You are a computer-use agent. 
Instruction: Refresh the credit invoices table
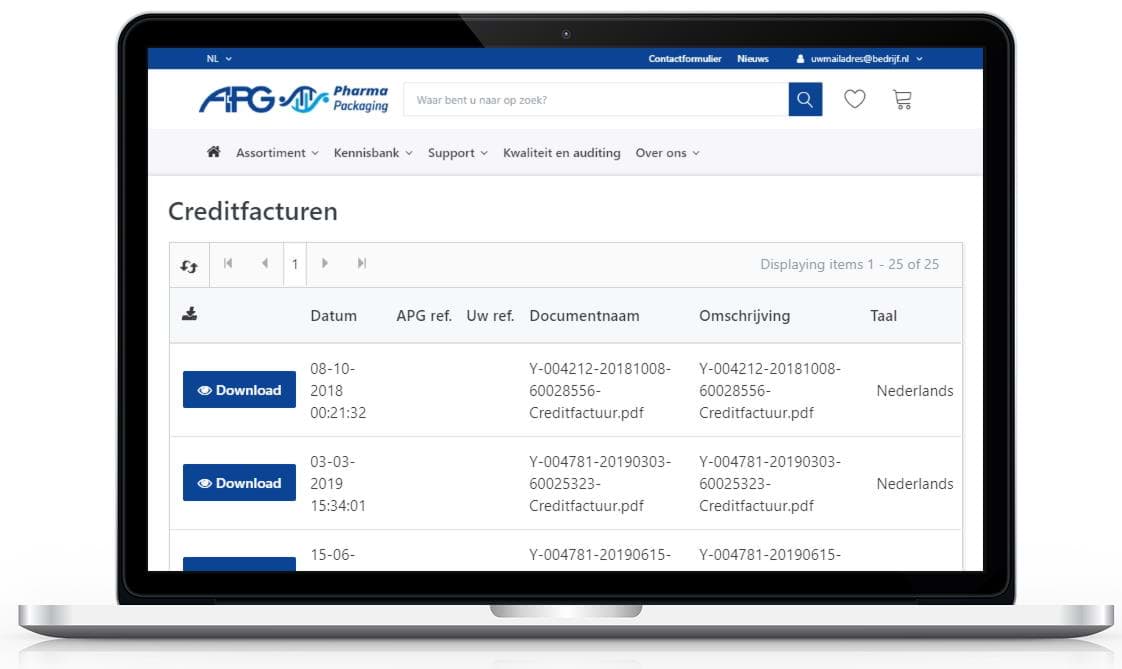click(189, 266)
